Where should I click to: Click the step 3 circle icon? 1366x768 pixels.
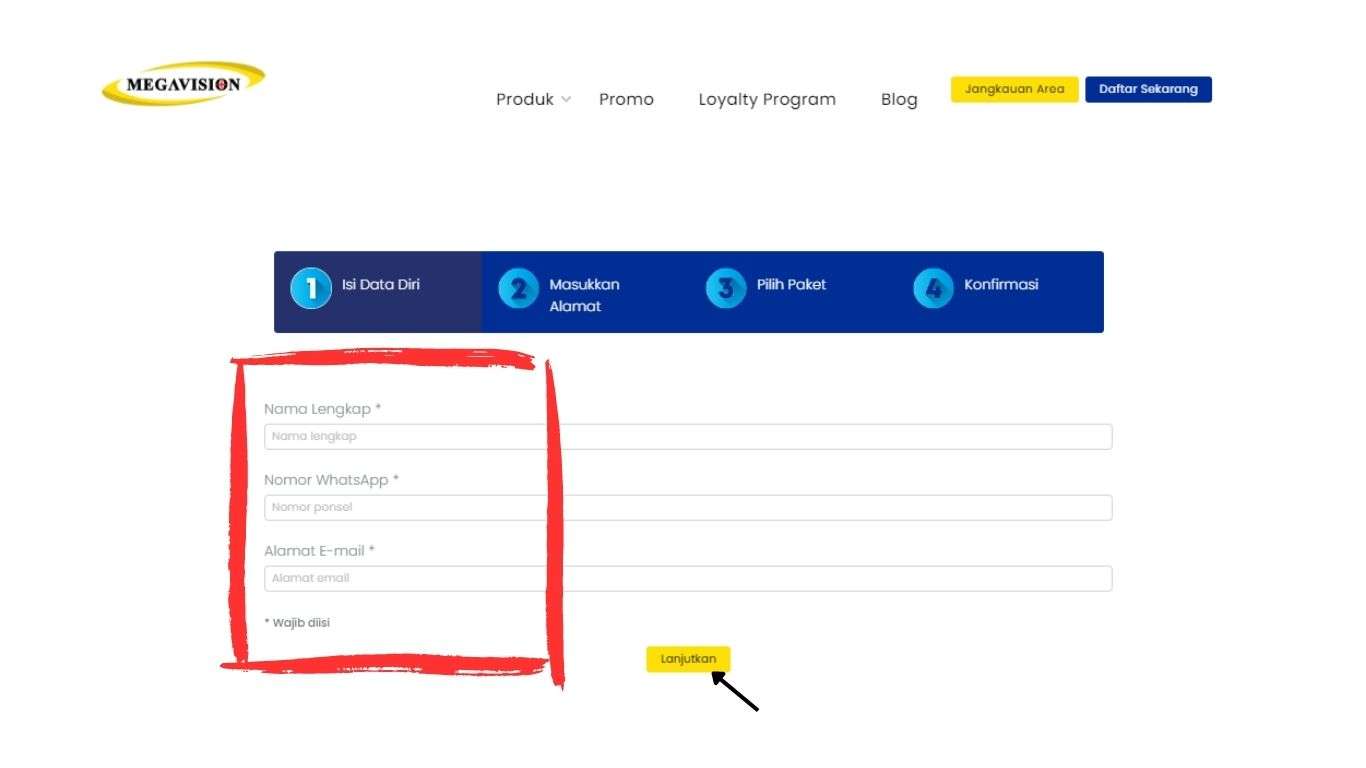pos(726,289)
